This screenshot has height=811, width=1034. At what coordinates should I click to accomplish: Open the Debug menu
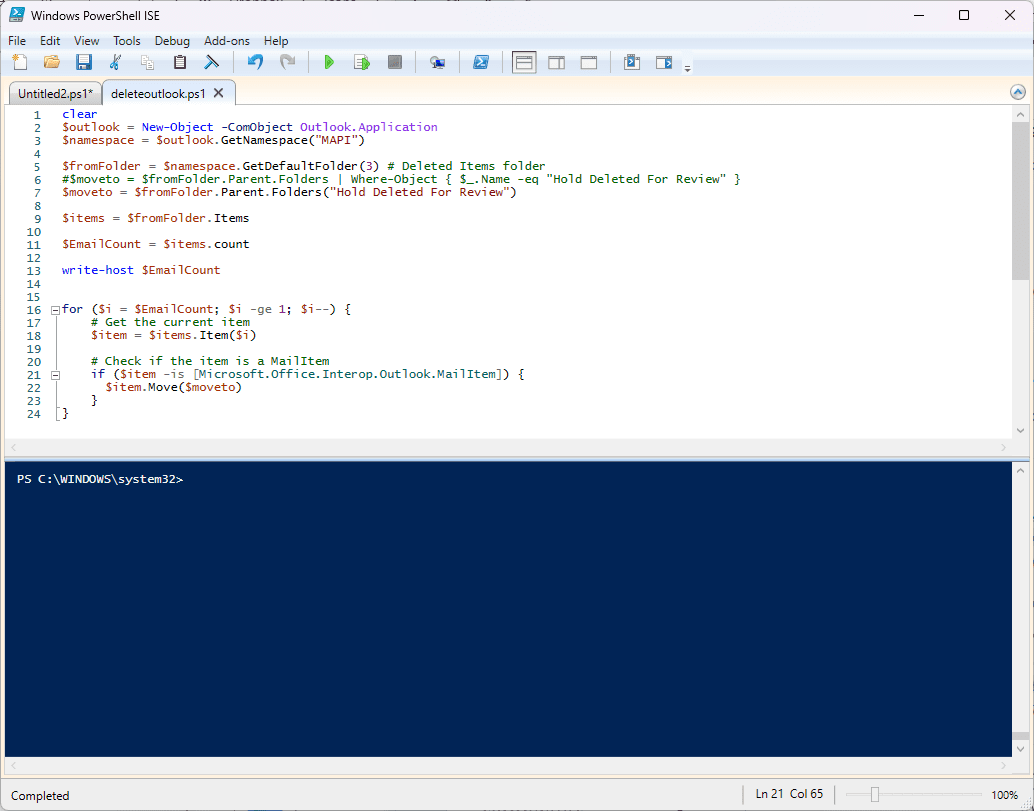pos(172,41)
